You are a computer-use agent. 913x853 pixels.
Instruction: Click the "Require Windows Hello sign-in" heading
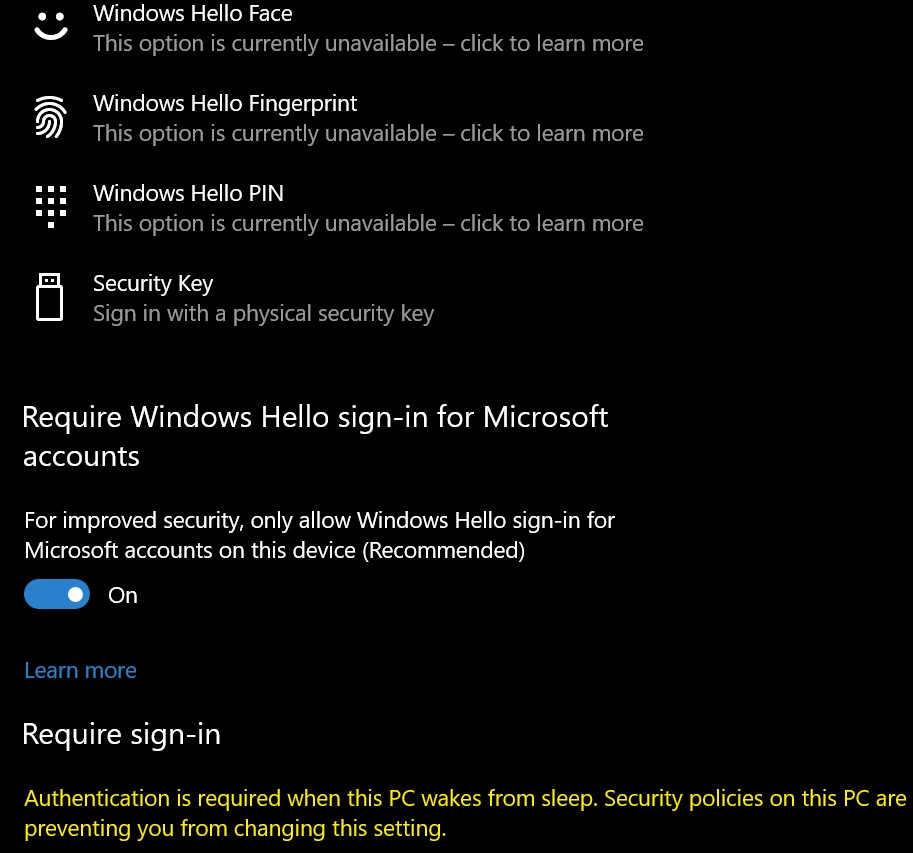click(x=315, y=417)
